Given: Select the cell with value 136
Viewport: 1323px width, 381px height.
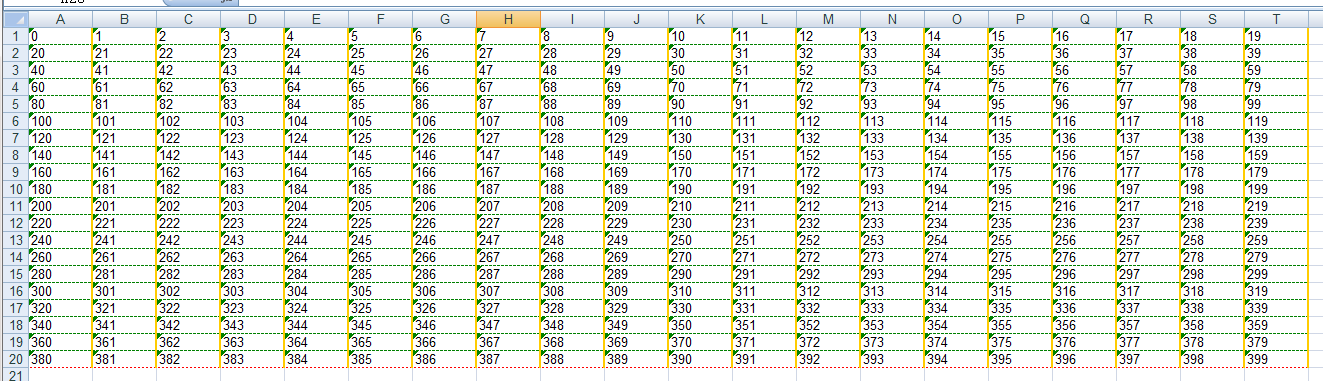Looking at the screenshot, I should pos(1084,138).
